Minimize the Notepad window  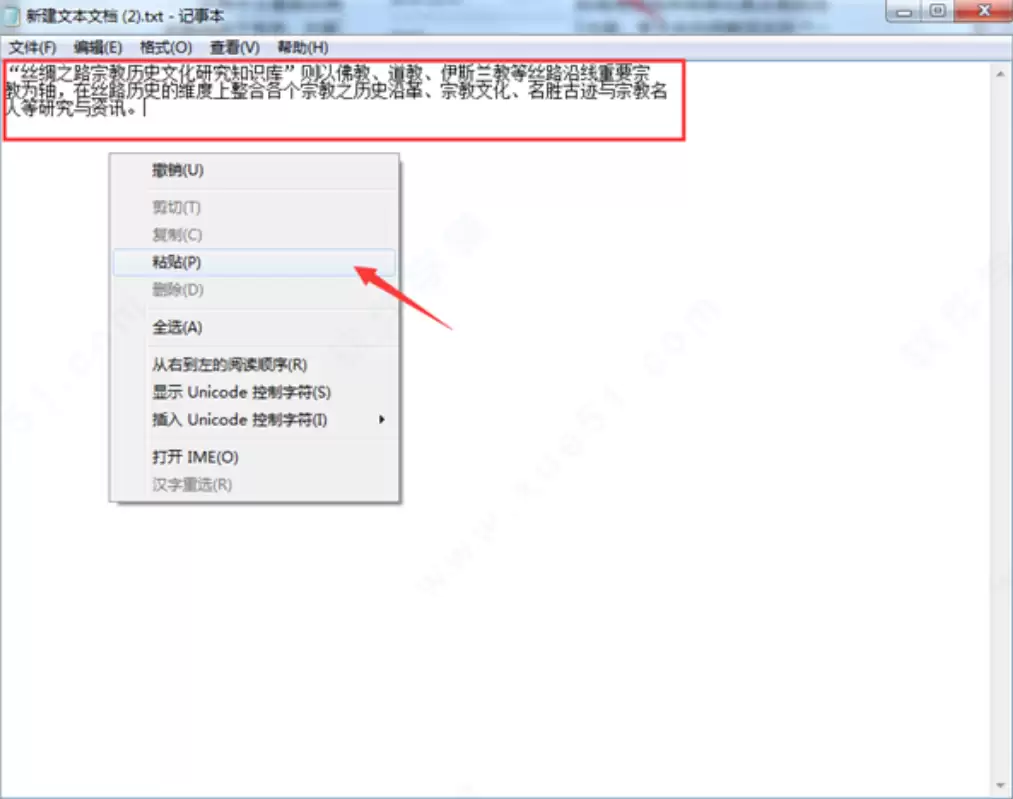click(906, 12)
